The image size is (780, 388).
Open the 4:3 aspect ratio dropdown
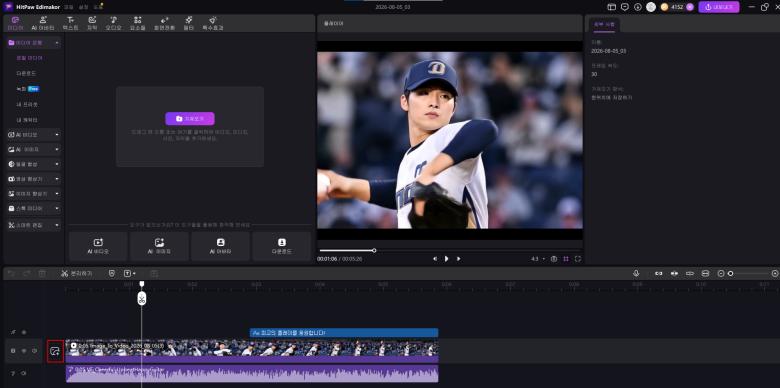pos(538,259)
